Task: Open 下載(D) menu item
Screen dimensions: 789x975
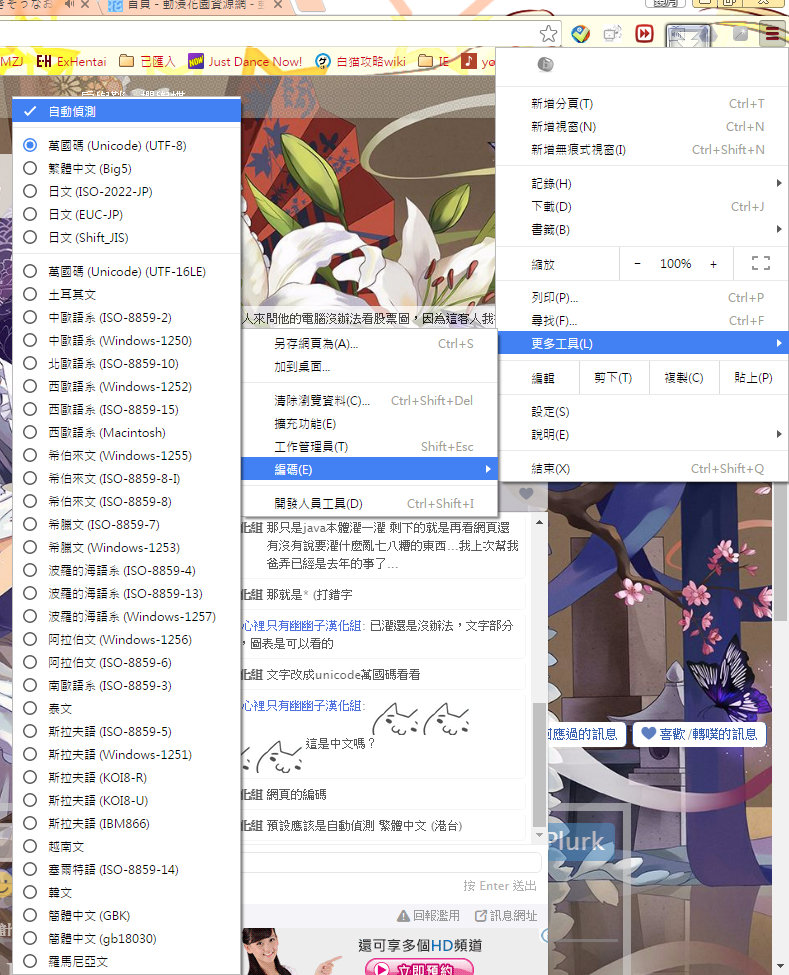Action: tap(642, 206)
